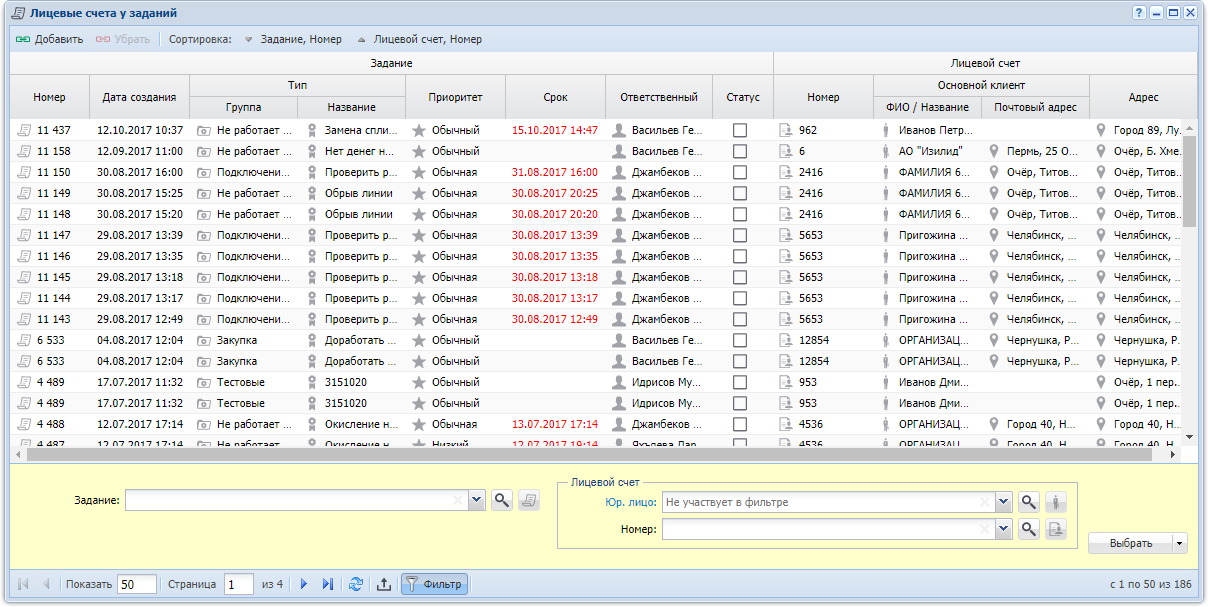Click the vertical scrollbar down arrow
This screenshot has height=607, width=1208.
pos(1189,437)
